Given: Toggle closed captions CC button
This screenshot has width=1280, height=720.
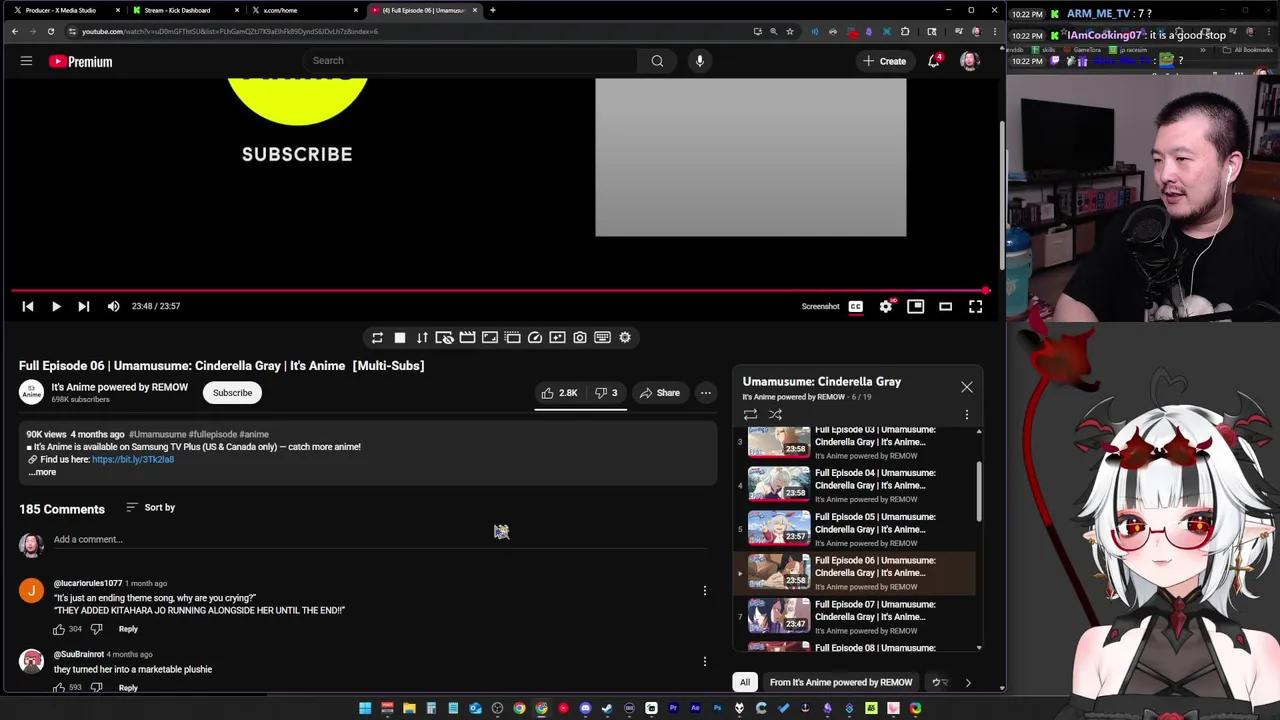Looking at the screenshot, I should point(855,306).
